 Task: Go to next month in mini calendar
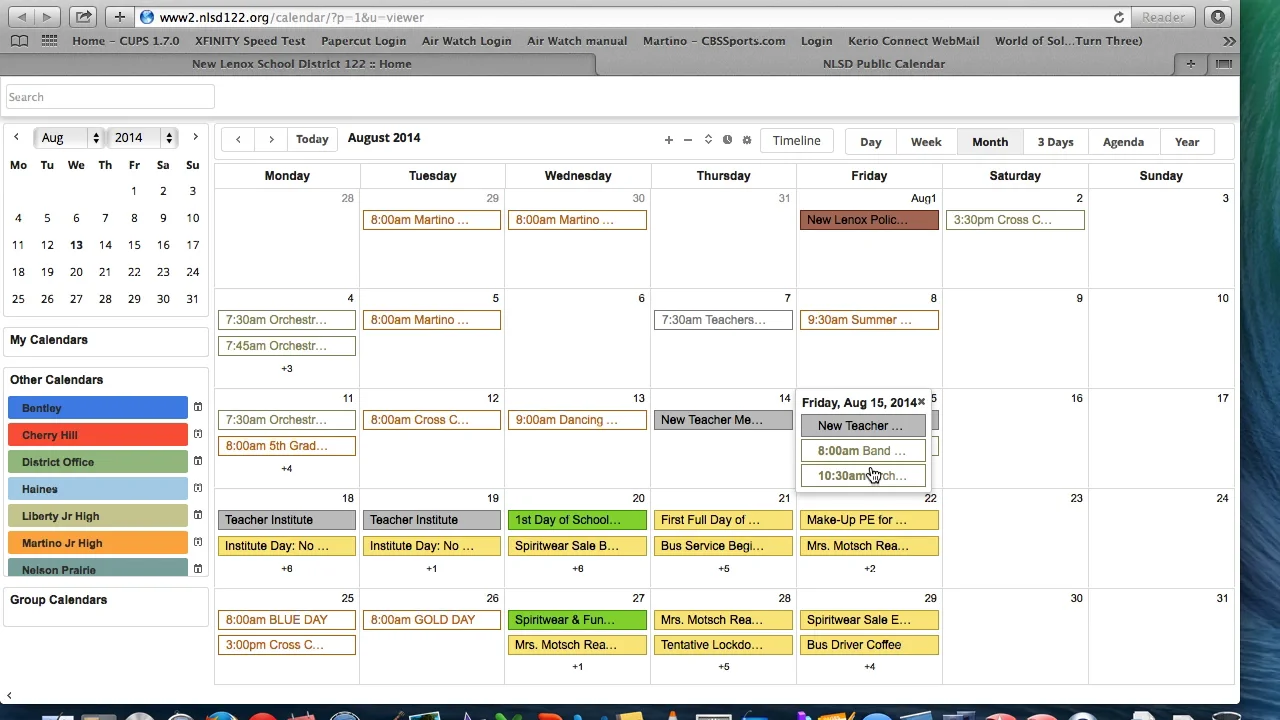click(x=195, y=137)
